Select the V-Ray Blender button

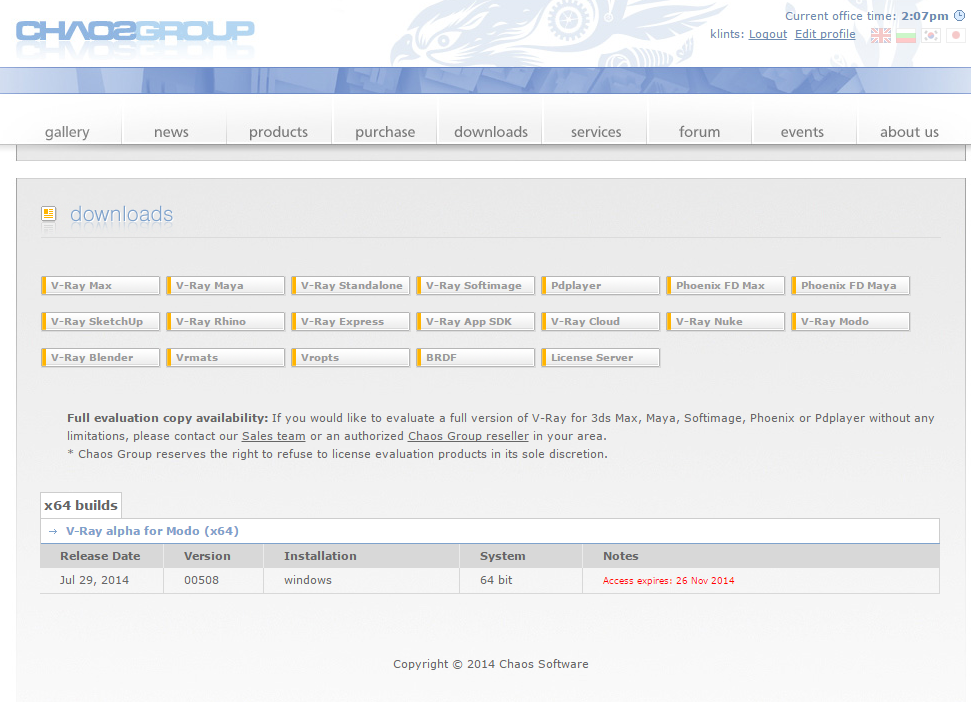(100, 357)
